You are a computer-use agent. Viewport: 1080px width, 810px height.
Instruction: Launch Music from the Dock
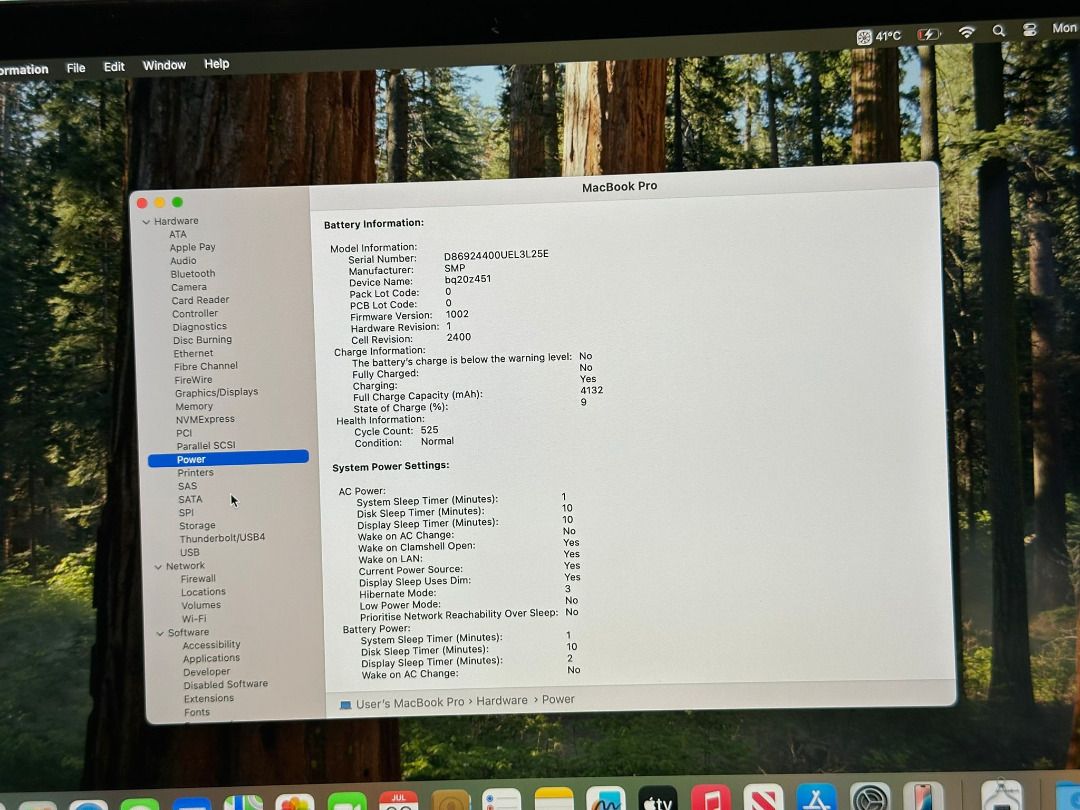tap(710, 799)
